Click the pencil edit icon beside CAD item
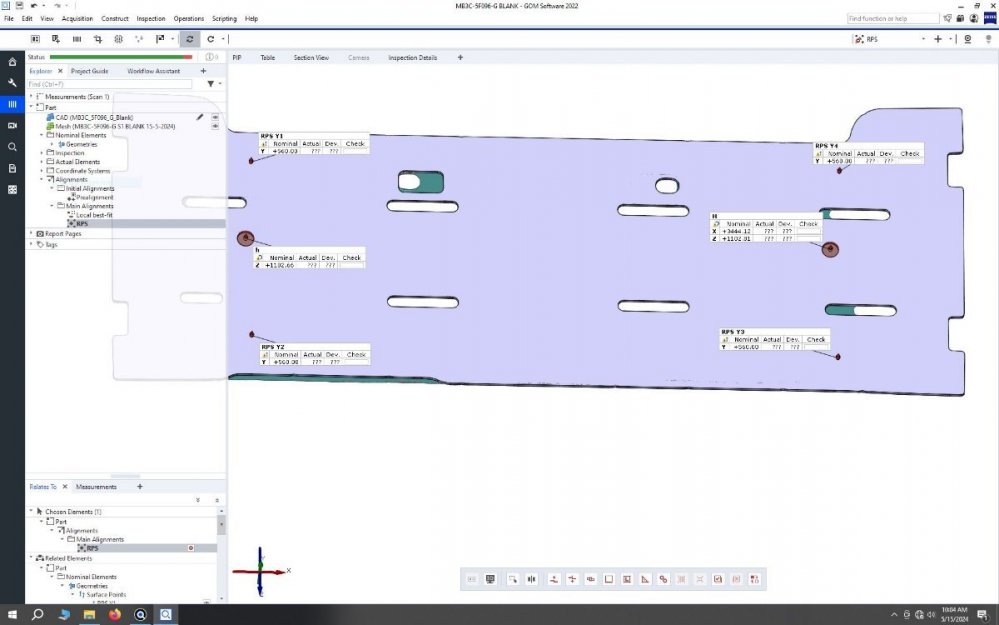 (x=200, y=117)
